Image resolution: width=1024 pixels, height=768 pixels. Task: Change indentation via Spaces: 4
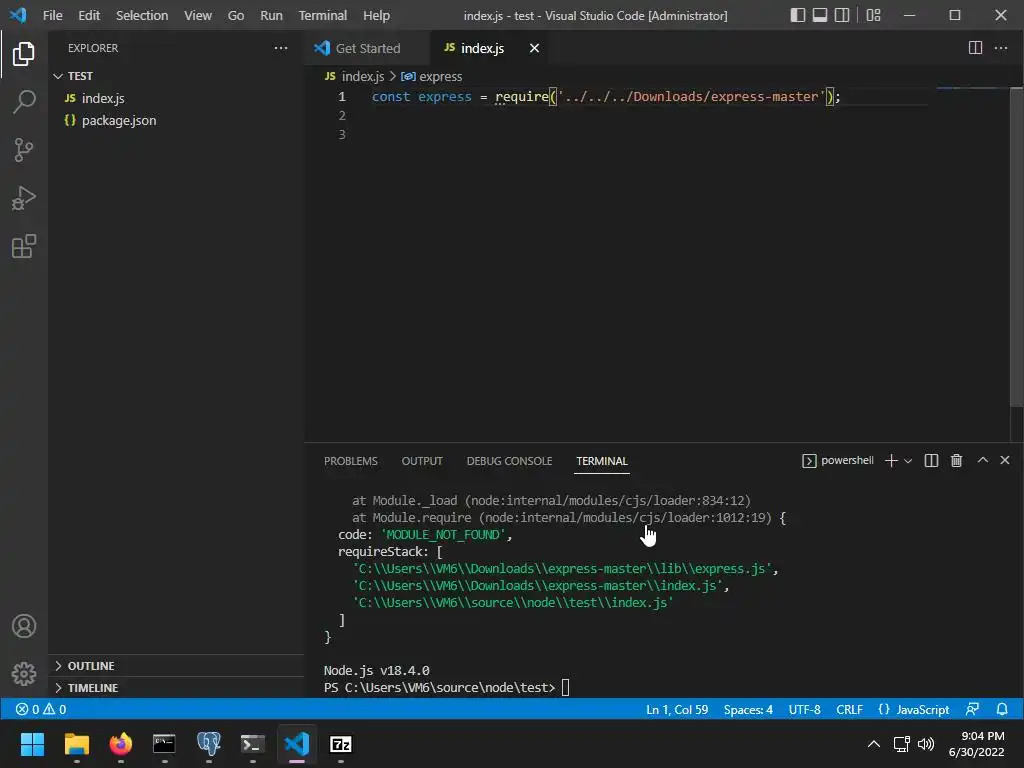(x=748, y=709)
